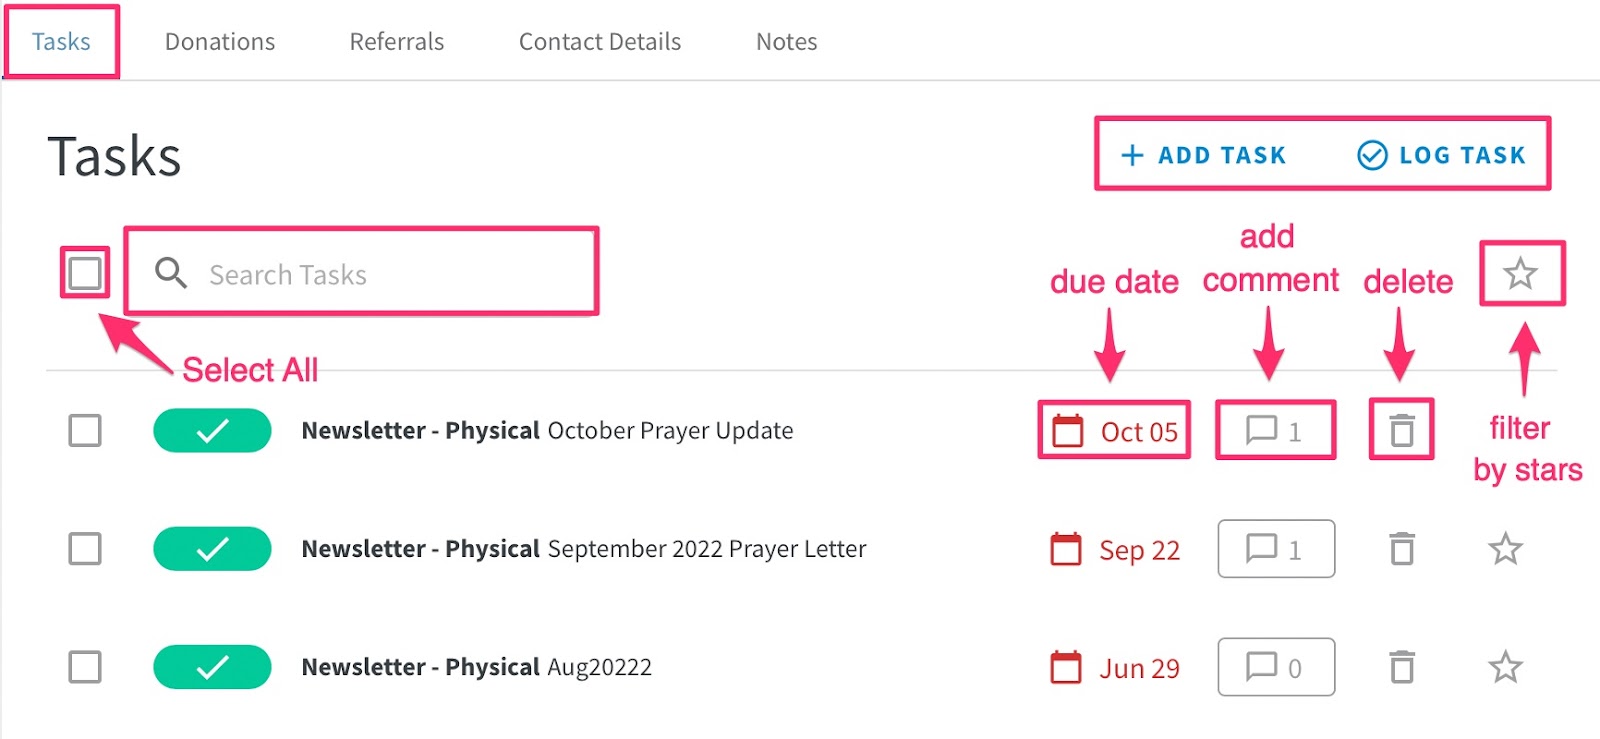Click the Add Task button
The width and height of the screenshot is (1600, 739).
coord(1203,155)
